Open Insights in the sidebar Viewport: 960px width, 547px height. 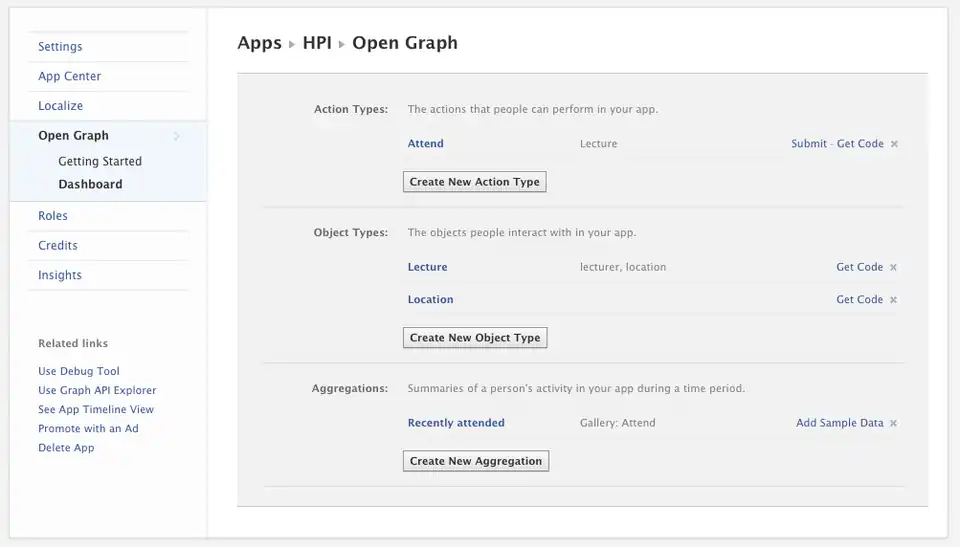[60, 275]
